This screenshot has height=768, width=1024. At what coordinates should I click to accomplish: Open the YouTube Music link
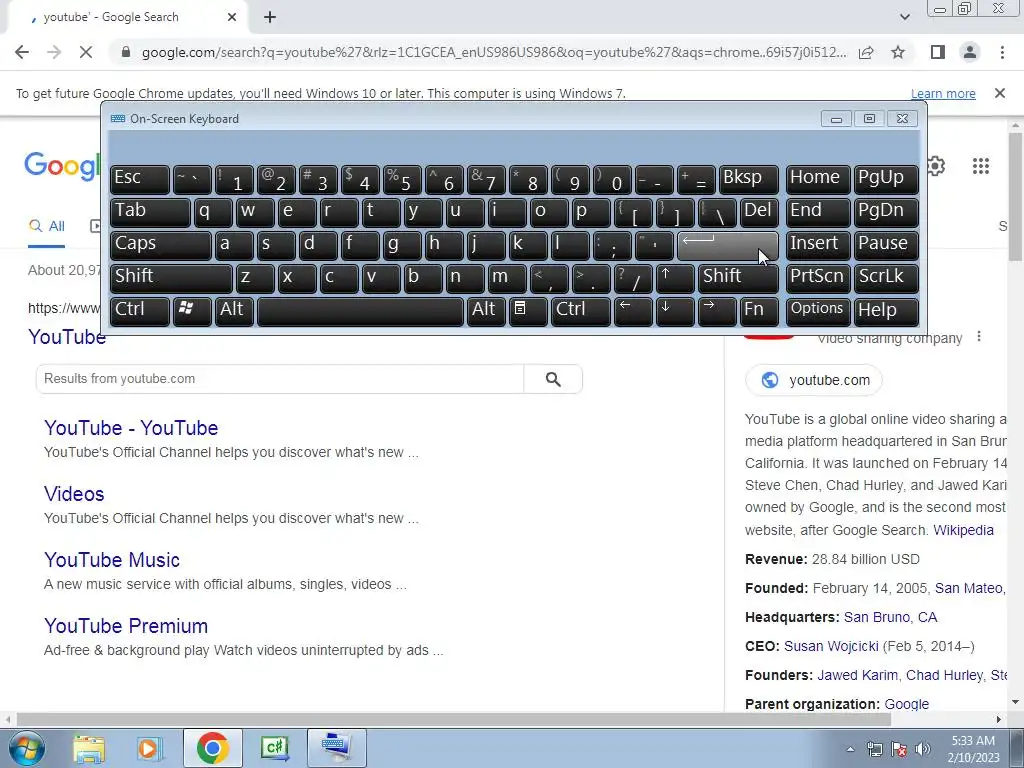(x=112, y=560)
